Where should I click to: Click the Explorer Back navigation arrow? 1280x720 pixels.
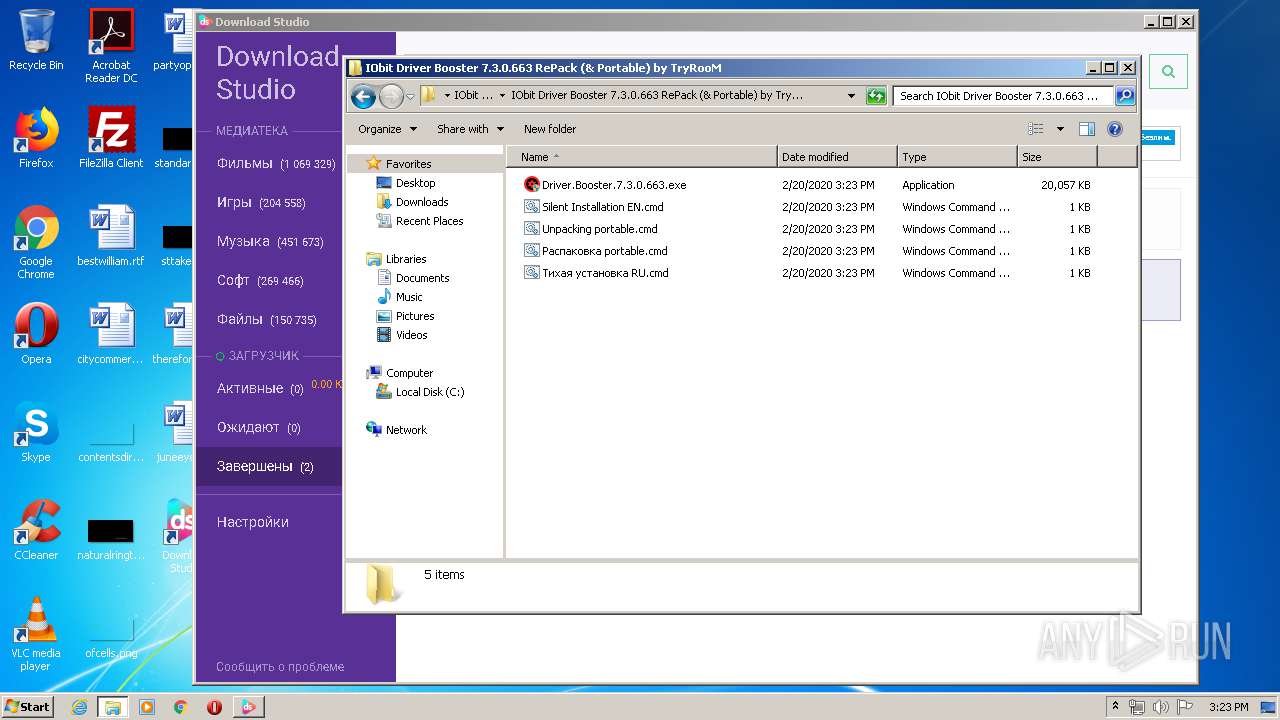point(363,96)
